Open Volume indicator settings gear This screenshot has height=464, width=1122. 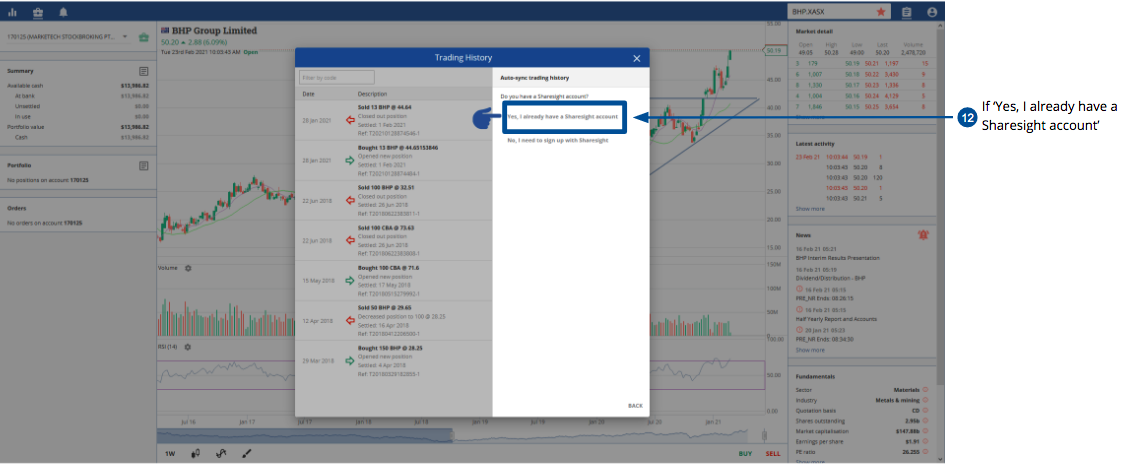[x=188, y=268]
